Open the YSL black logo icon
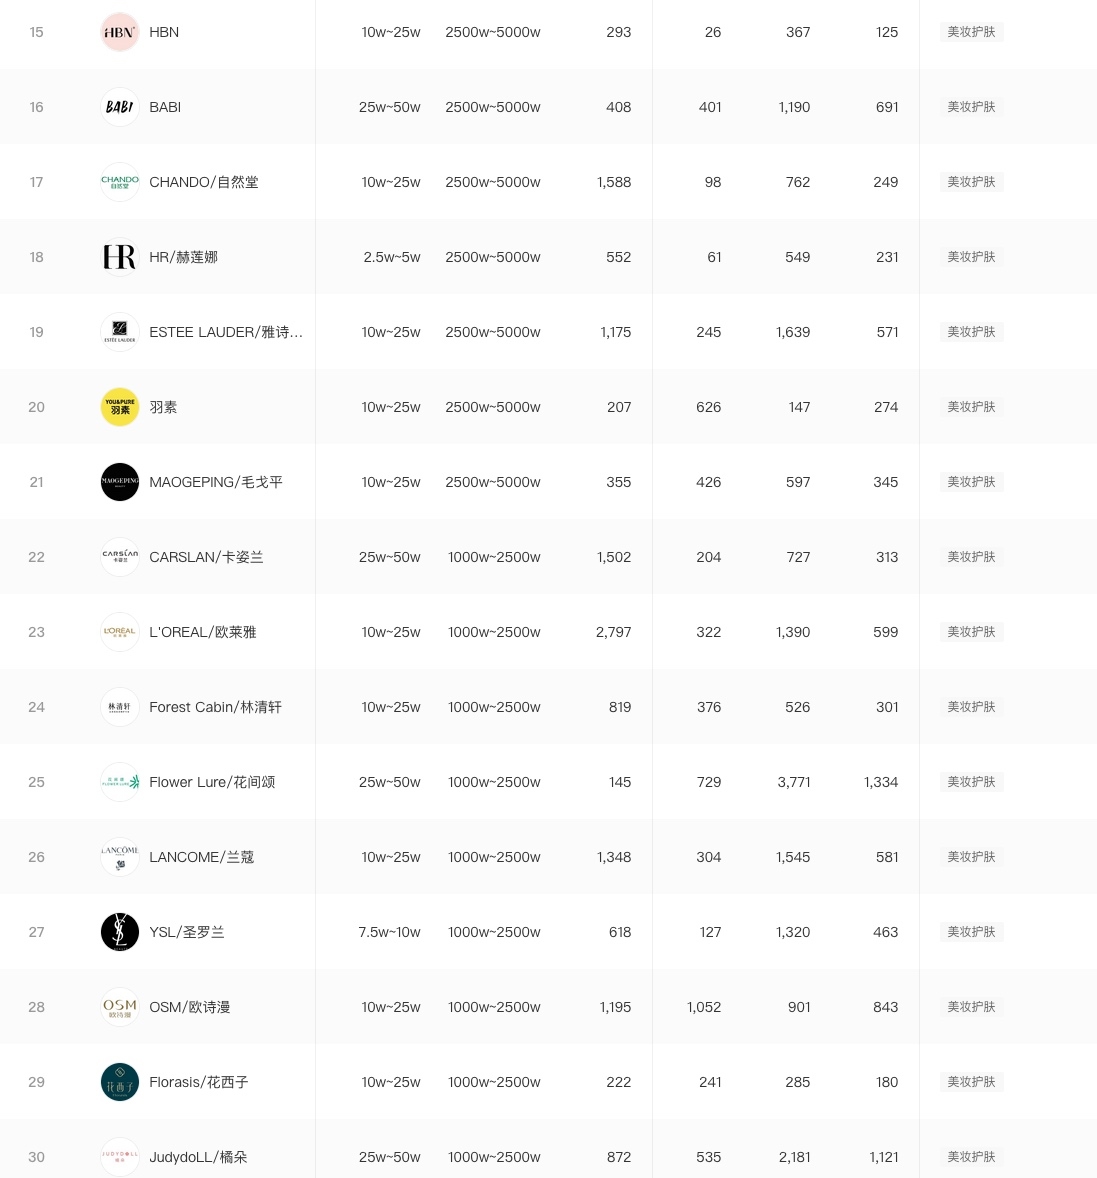This screenshot has height=1178, width=1097. [x=120, y=932]
